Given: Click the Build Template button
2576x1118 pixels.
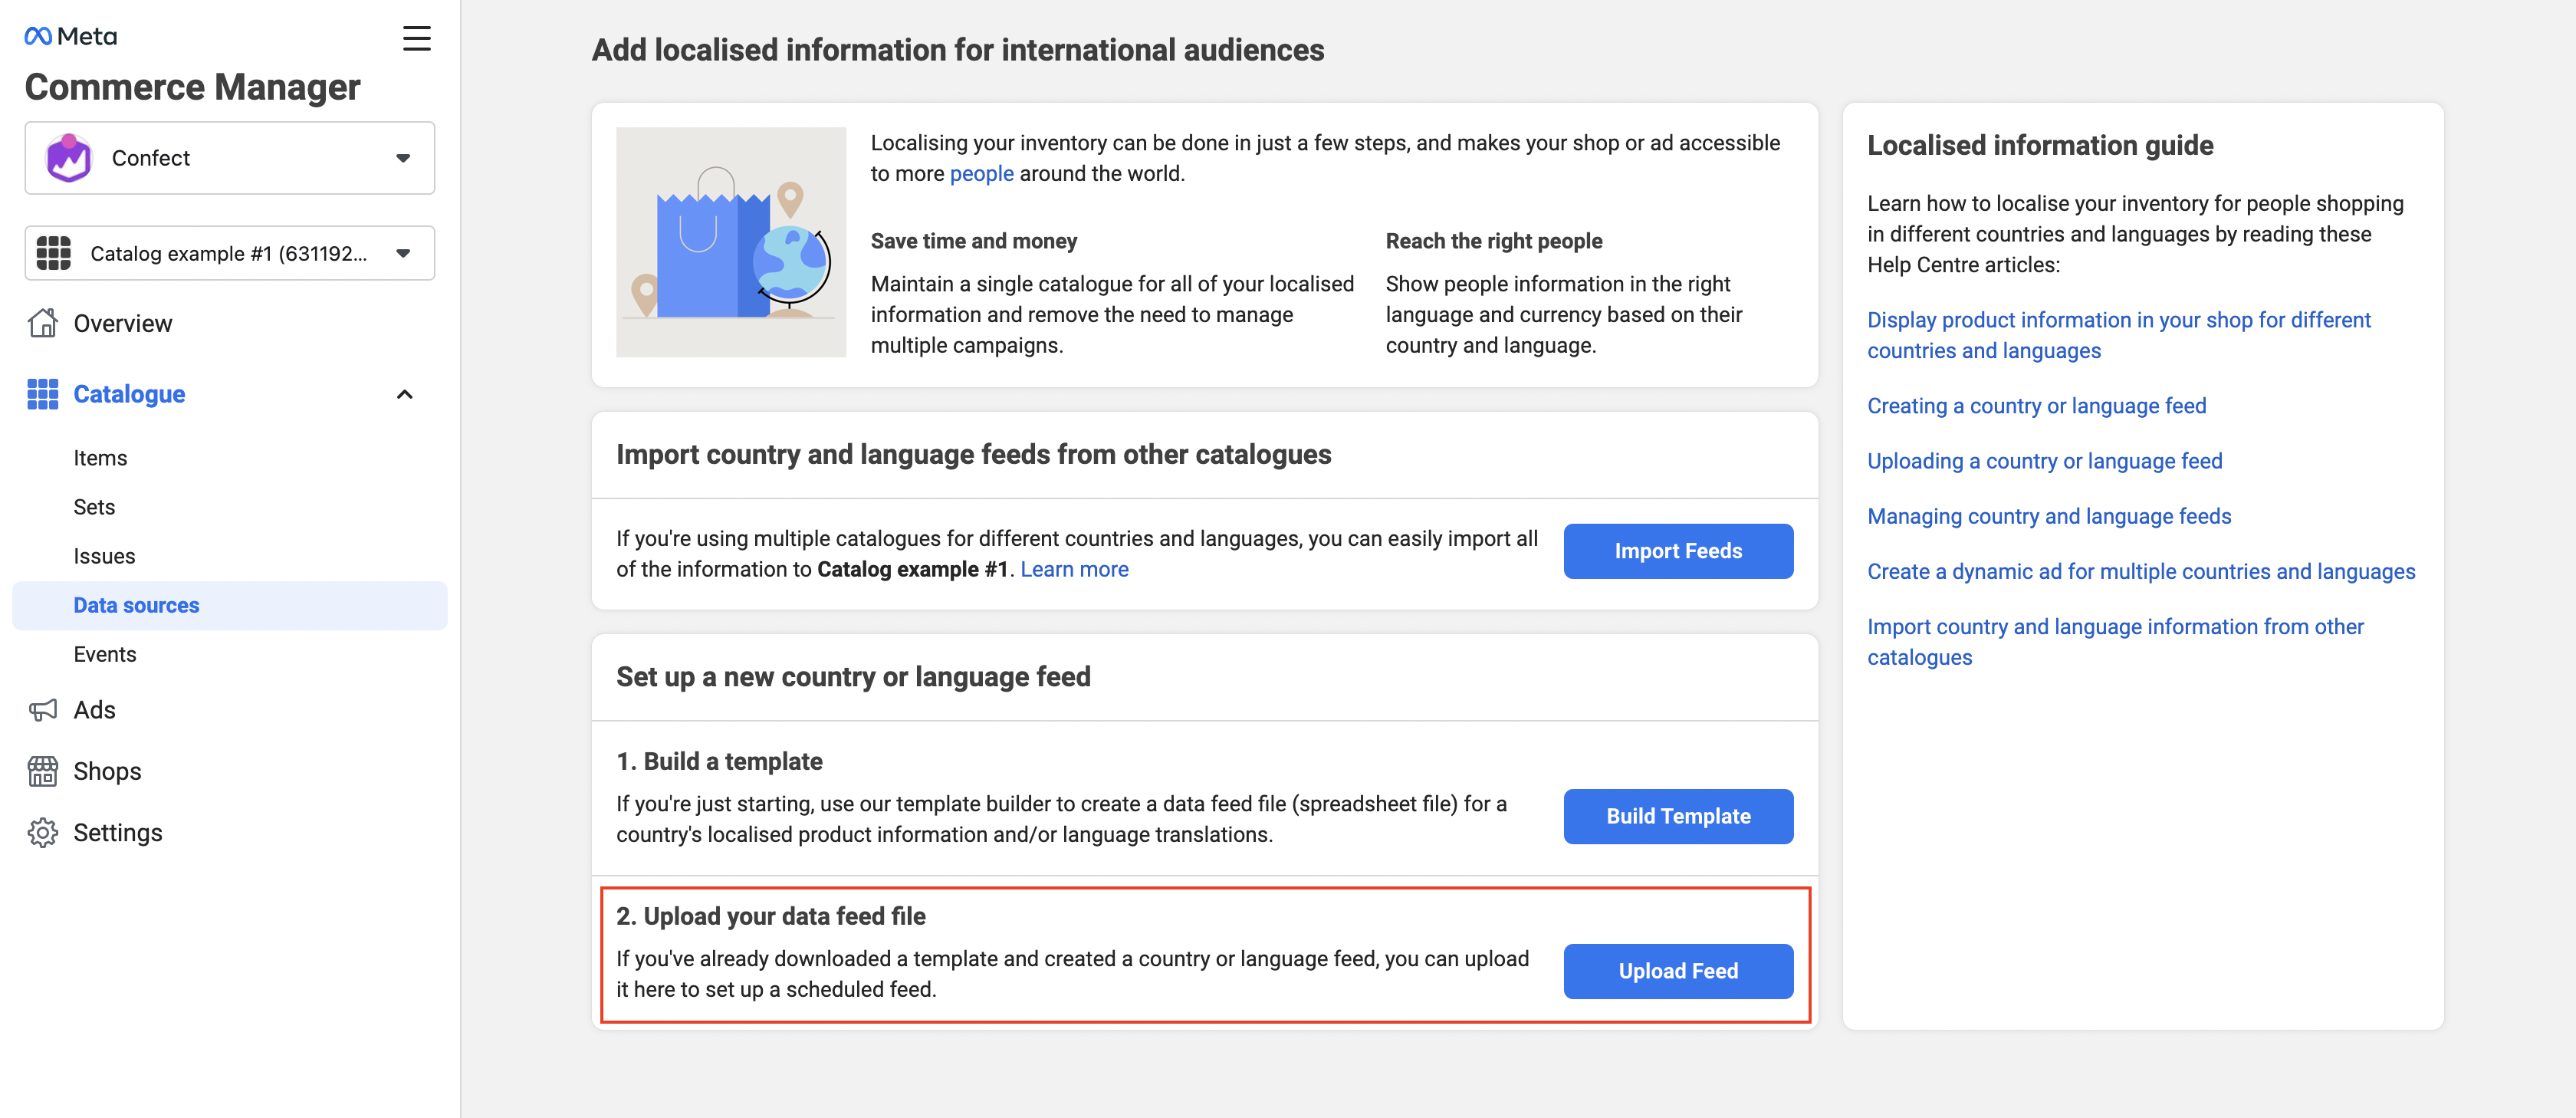Looking at the screenshot, I should (1678, 816).
